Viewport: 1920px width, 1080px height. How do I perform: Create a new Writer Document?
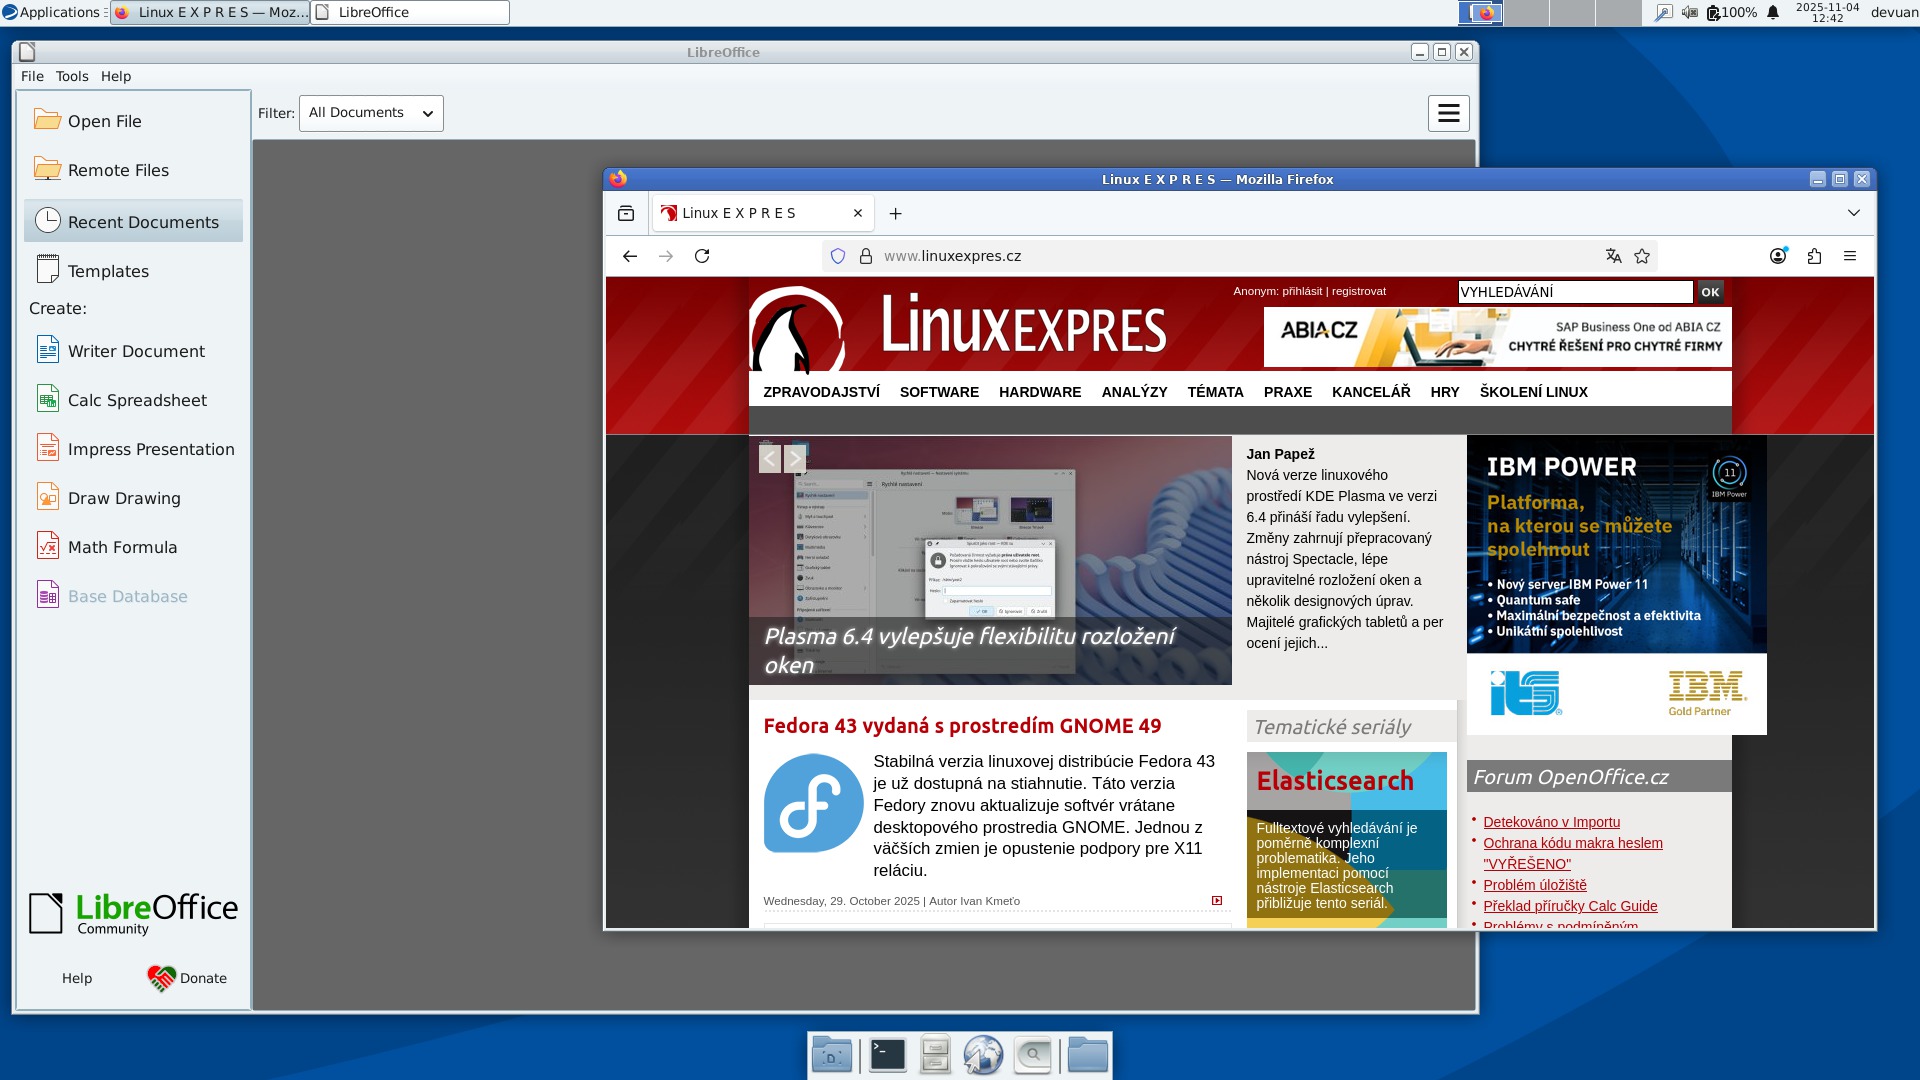tap(136, 351)
